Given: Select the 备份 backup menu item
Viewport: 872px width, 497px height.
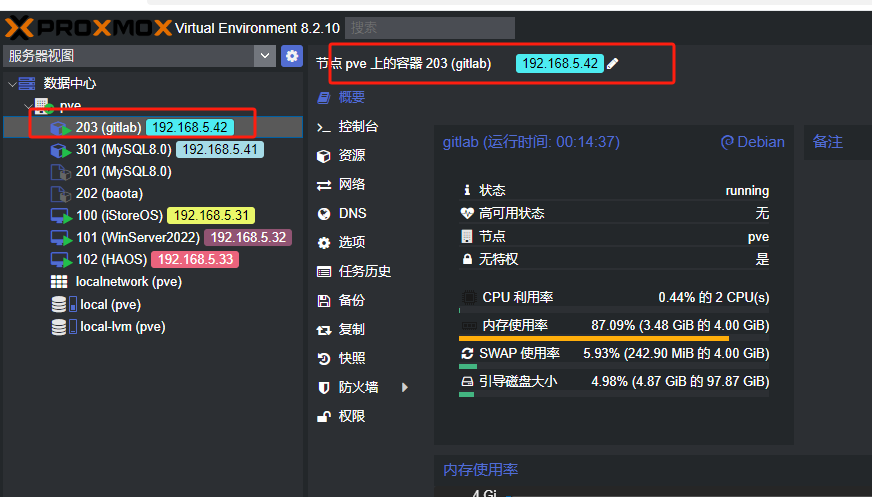Looking at the screenshot, I should coord(351,300).
